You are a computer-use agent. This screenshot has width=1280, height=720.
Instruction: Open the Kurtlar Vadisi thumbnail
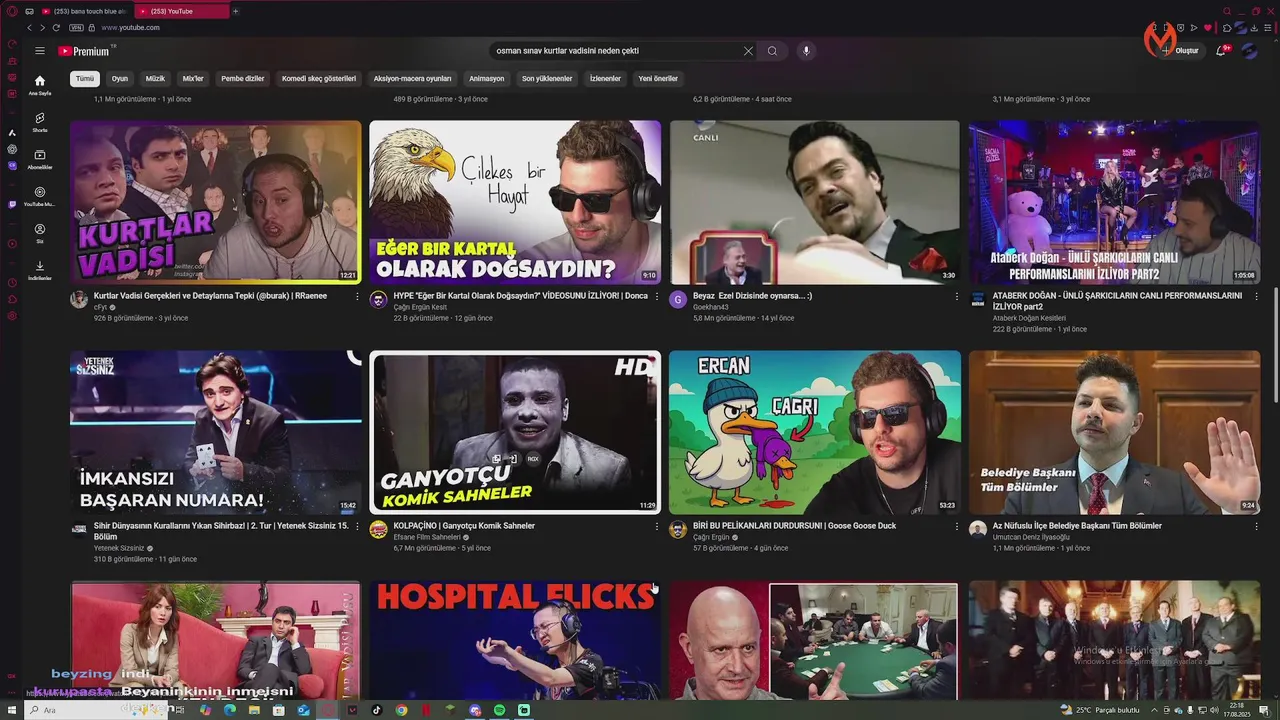tap(215, 202)
